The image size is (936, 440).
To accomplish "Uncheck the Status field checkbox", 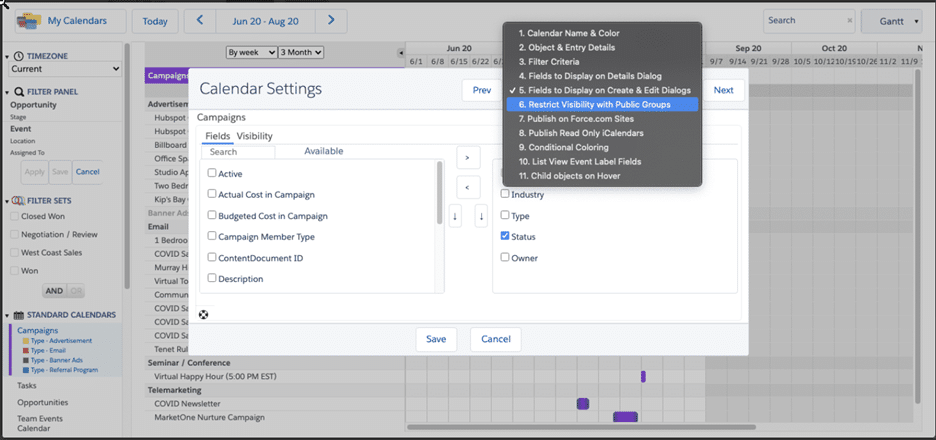I will click(506, 236).
